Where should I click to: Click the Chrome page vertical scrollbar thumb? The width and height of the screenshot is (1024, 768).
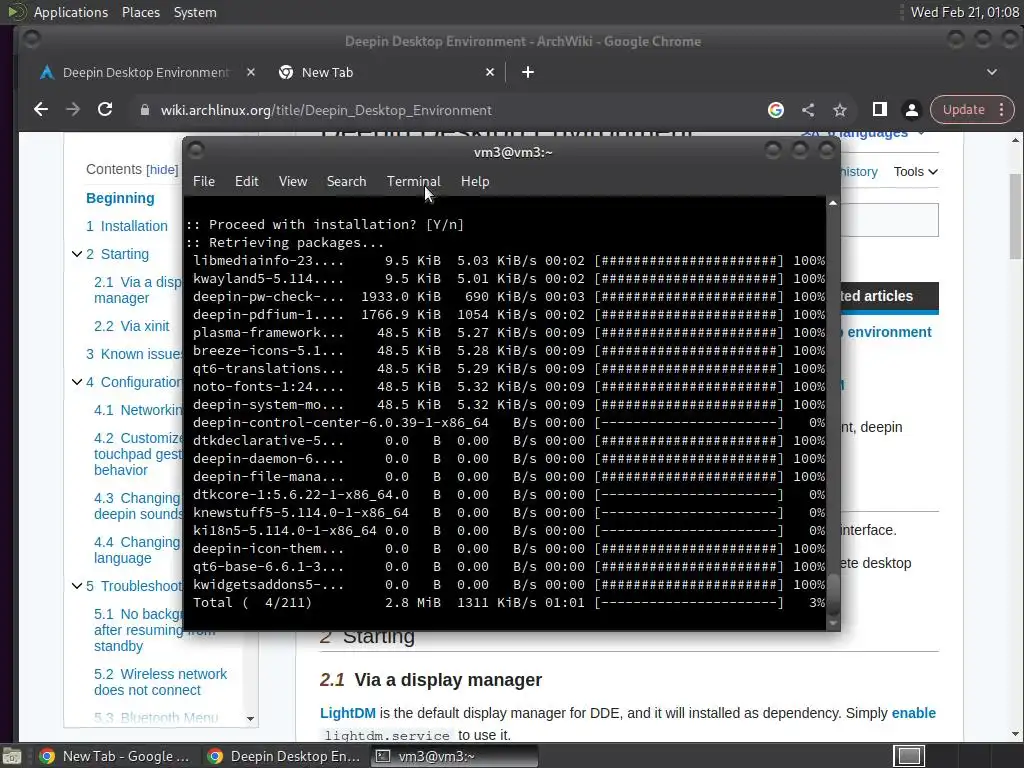[x=1016, y=216]
